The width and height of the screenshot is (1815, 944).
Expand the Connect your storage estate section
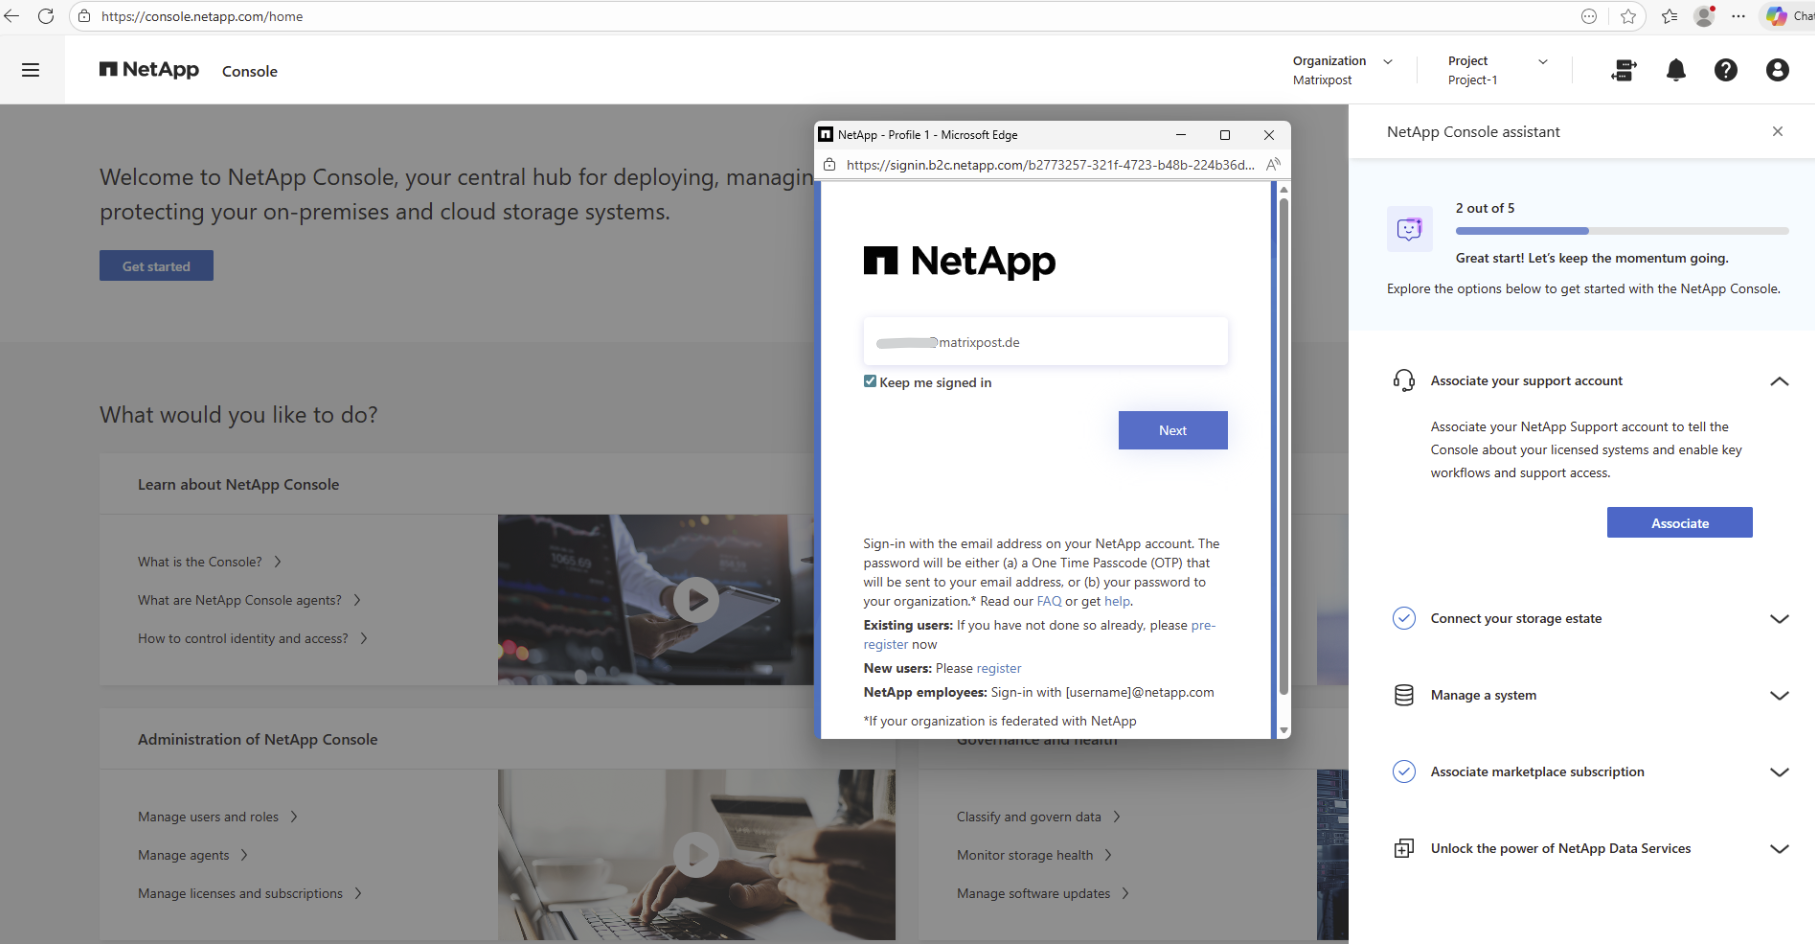[x=1779, y=619]
